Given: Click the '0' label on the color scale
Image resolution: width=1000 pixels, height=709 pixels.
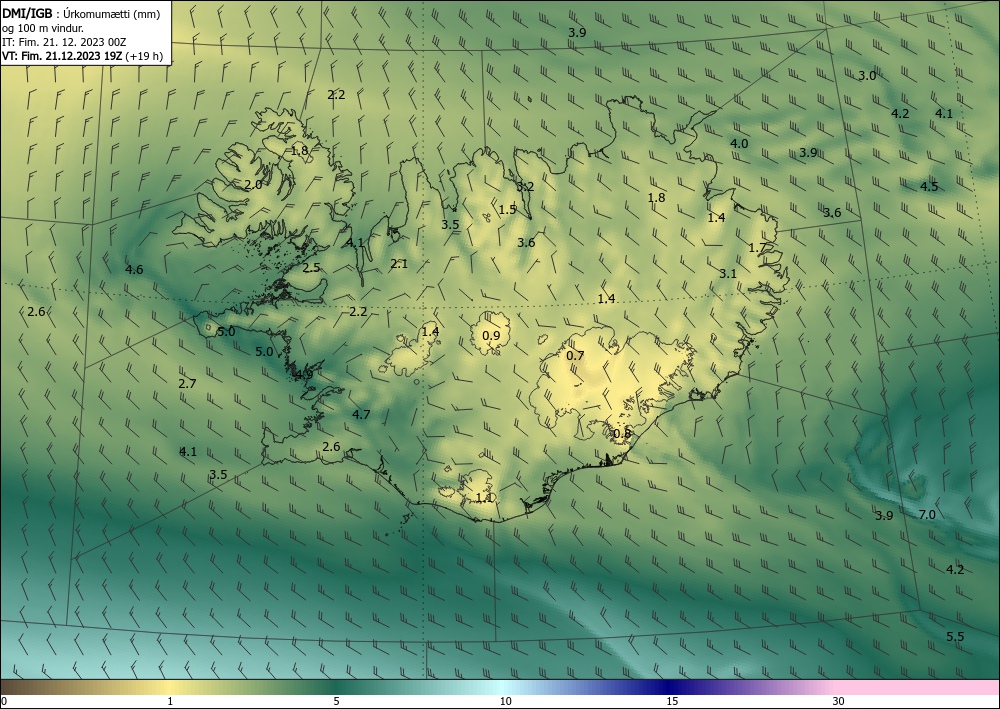Looking at the screenshot, I should (x=4, y=701).
